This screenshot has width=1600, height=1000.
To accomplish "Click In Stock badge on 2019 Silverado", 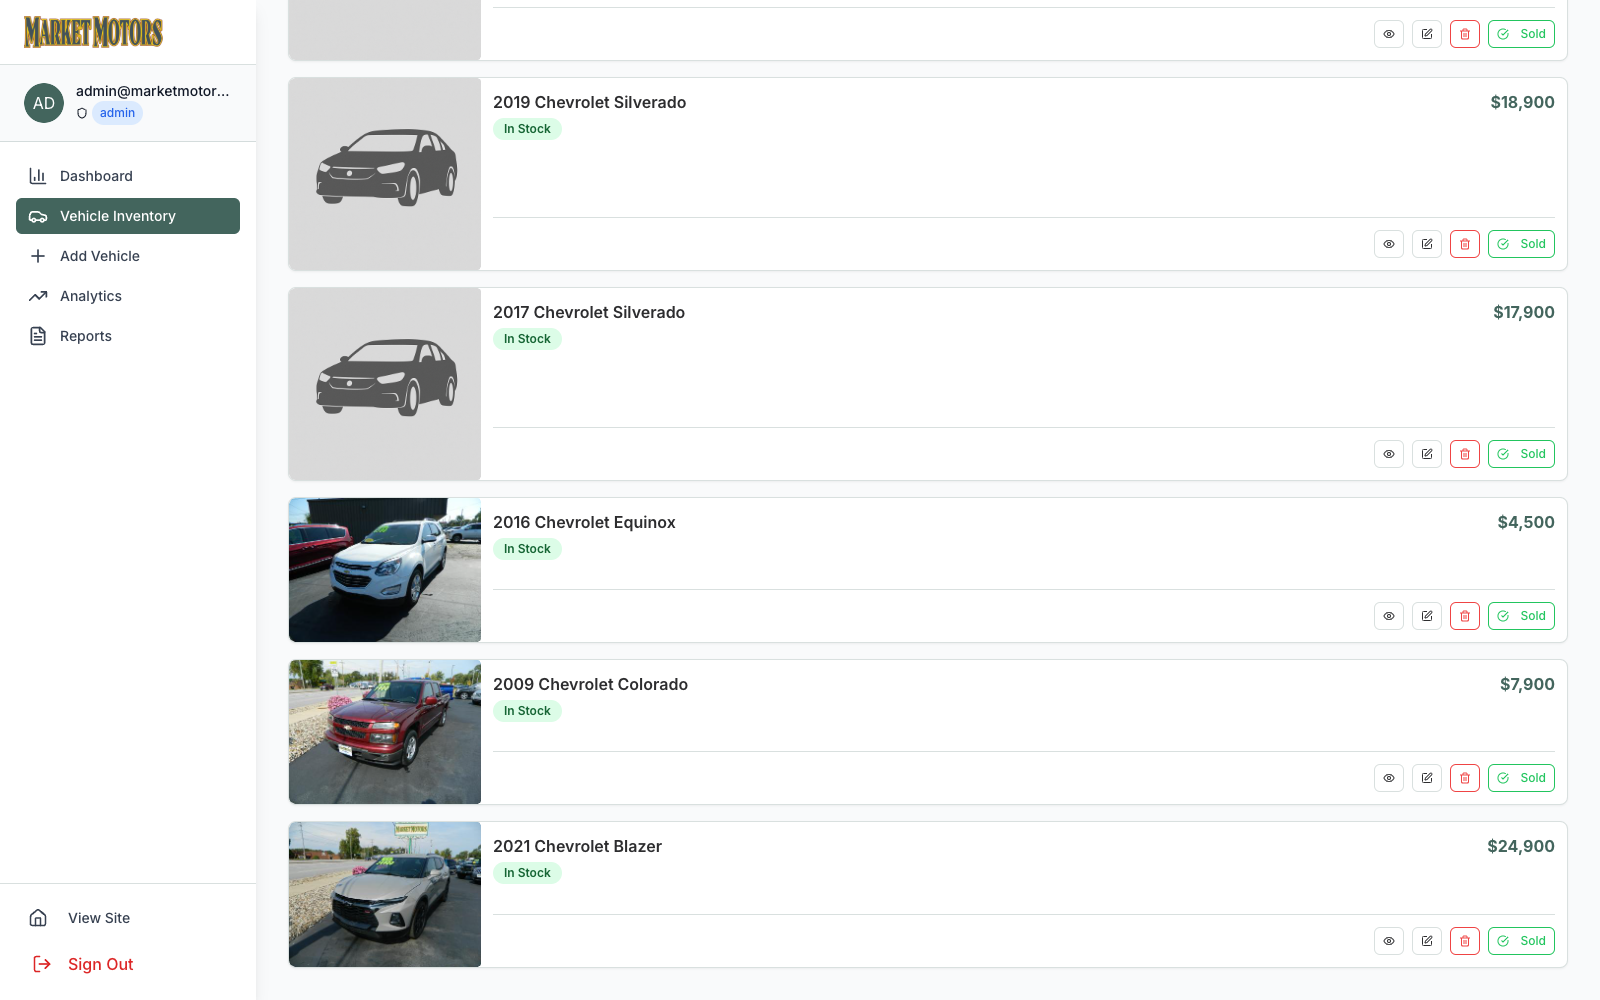I will (527, 129).
